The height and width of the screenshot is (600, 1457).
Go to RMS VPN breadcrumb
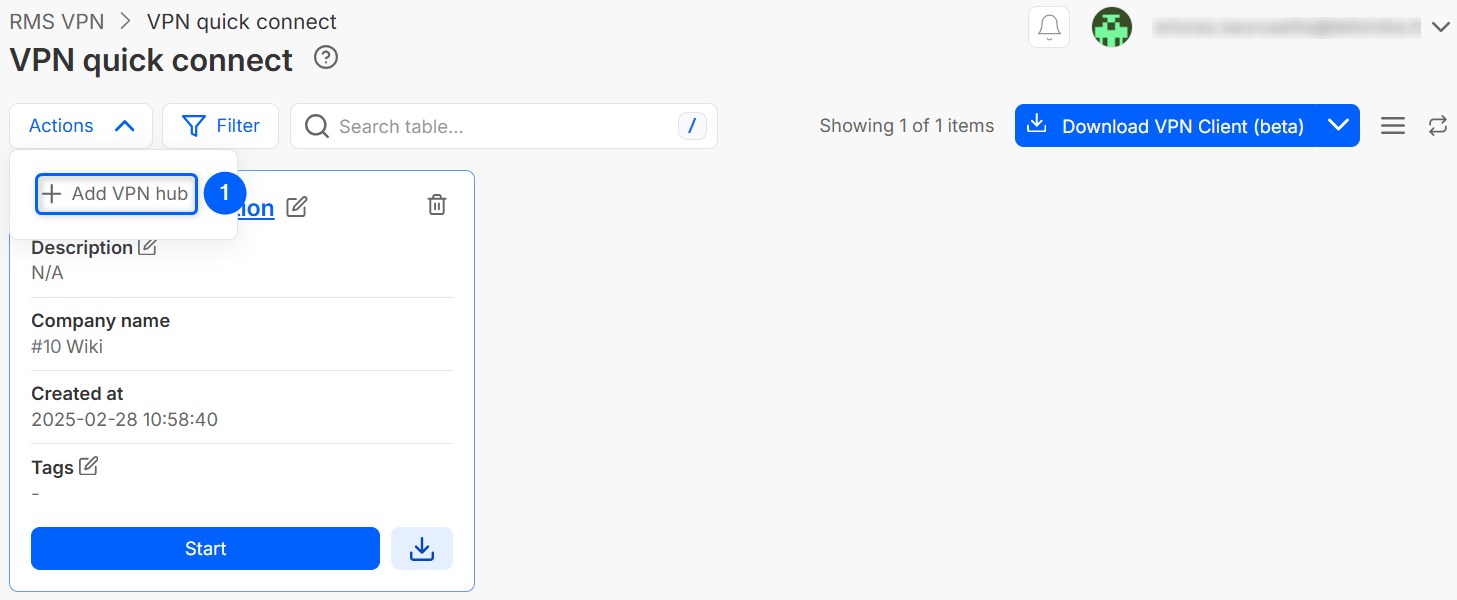56,21
